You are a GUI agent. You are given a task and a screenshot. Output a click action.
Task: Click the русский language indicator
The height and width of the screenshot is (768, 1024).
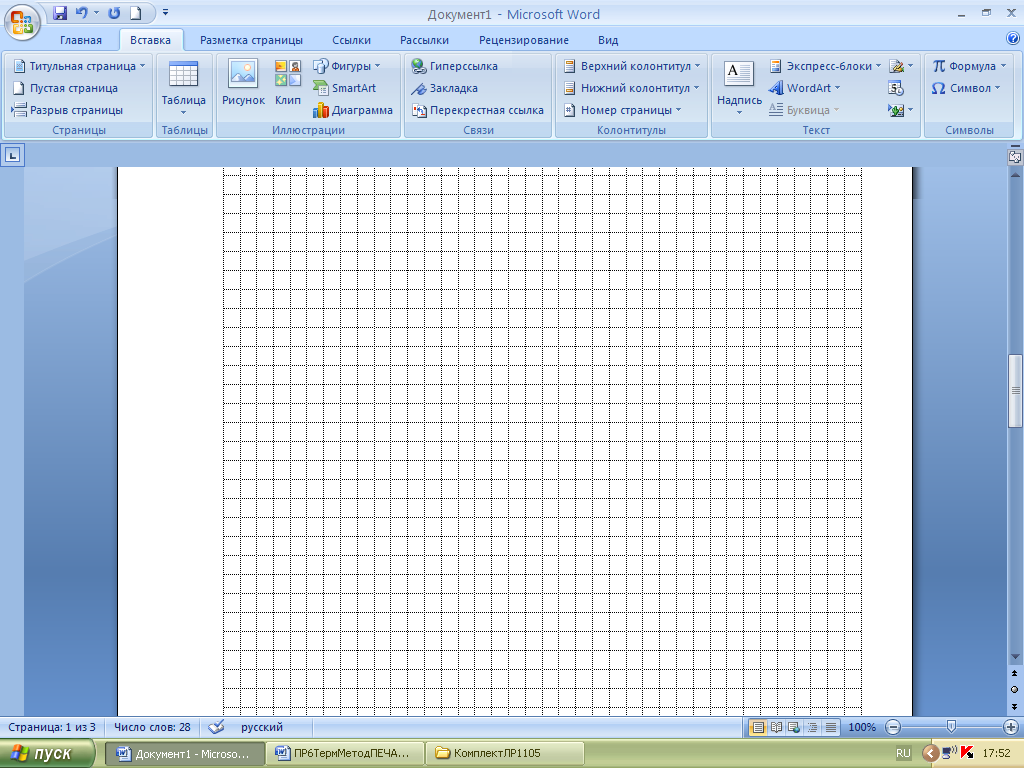click(x=262, y=727)
